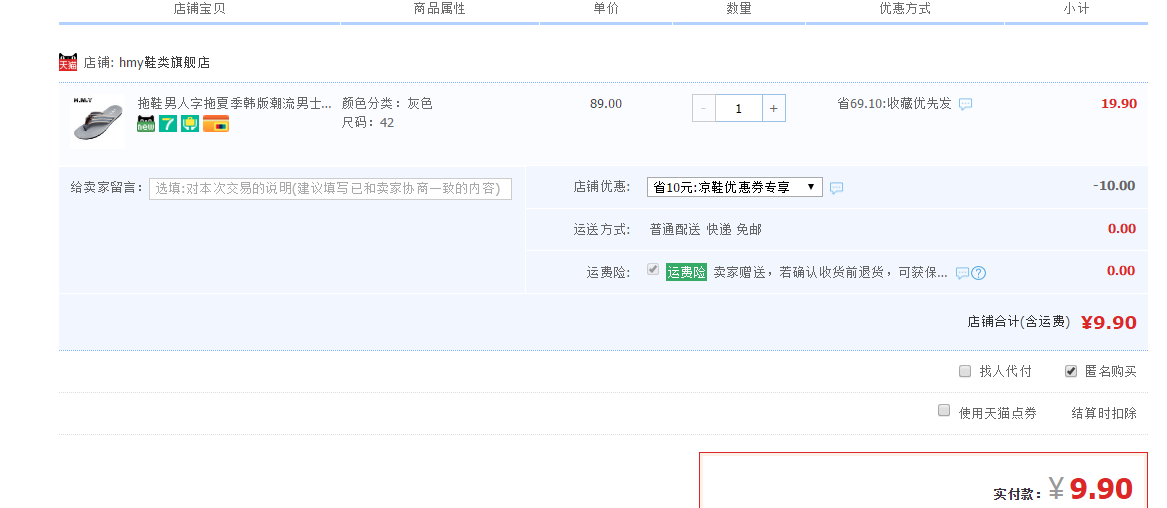The image size is (1167, 508).
Task: Click the 给卖家留言 message input field
Action: coord(330,188)
